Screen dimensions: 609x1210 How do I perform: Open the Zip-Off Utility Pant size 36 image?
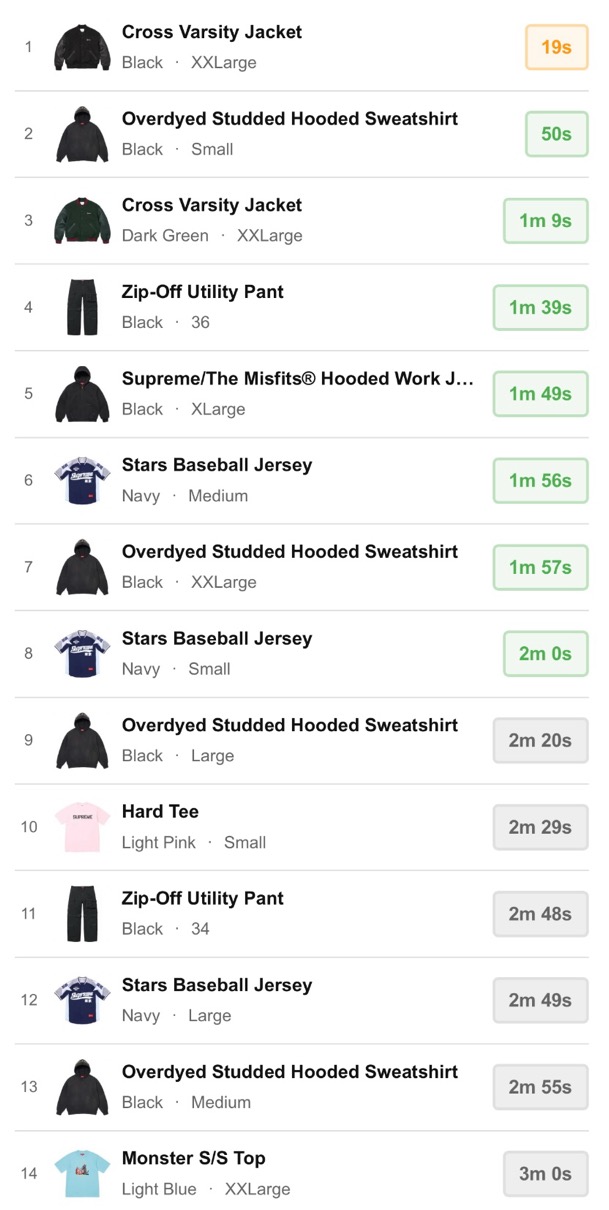click(x=82, y=307)
